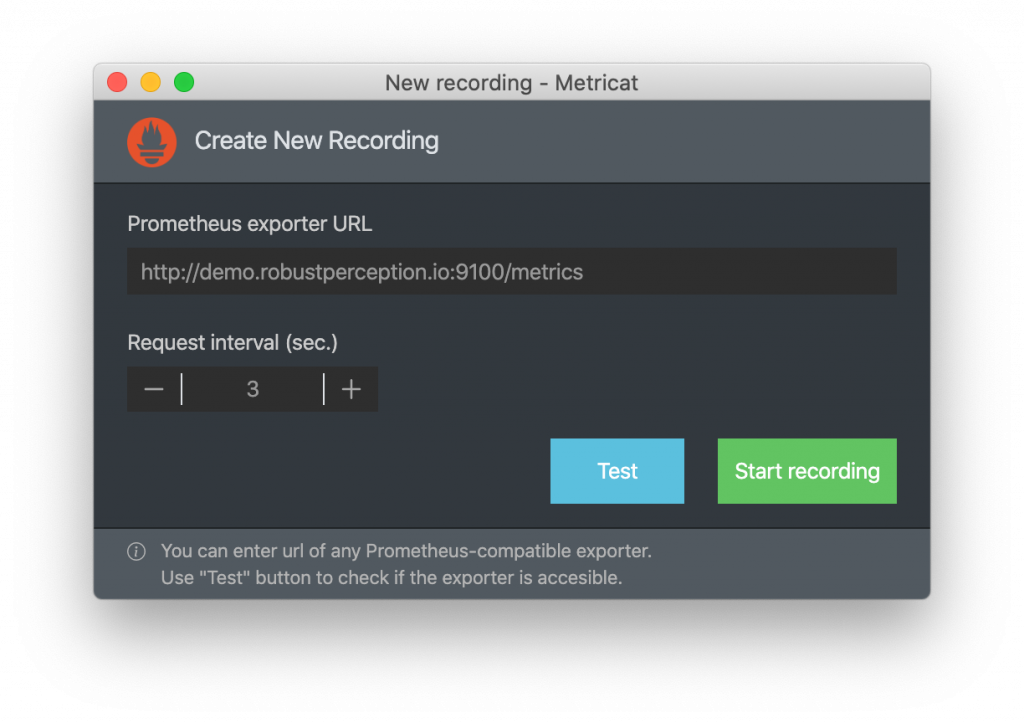The width and height of the screenshot is (1024, 723).
Task: Click the 'New recording - Metricat' title
Action: (511, 83)
